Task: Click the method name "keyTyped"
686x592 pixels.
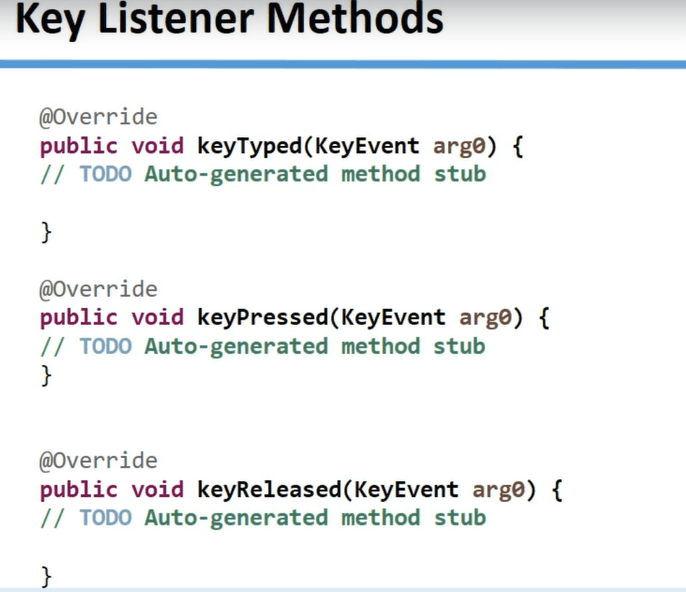Action: pos(249,147)
